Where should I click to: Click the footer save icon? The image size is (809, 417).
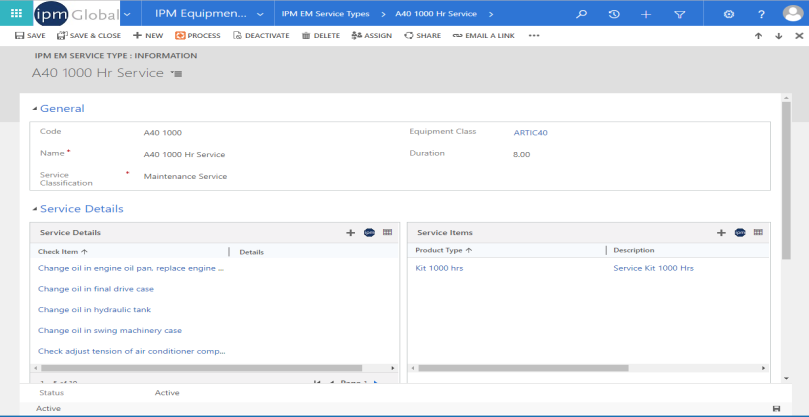pyautogui.click(x=776, y=409)
